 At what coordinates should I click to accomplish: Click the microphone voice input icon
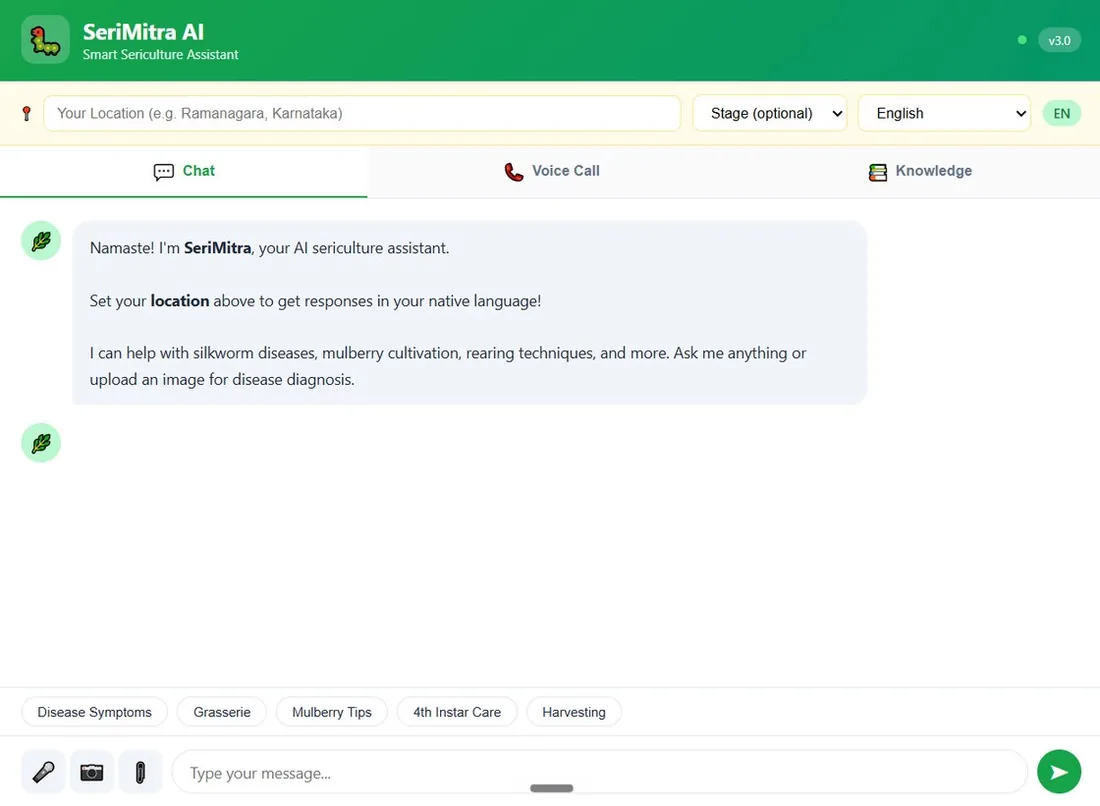coord(43,772)
